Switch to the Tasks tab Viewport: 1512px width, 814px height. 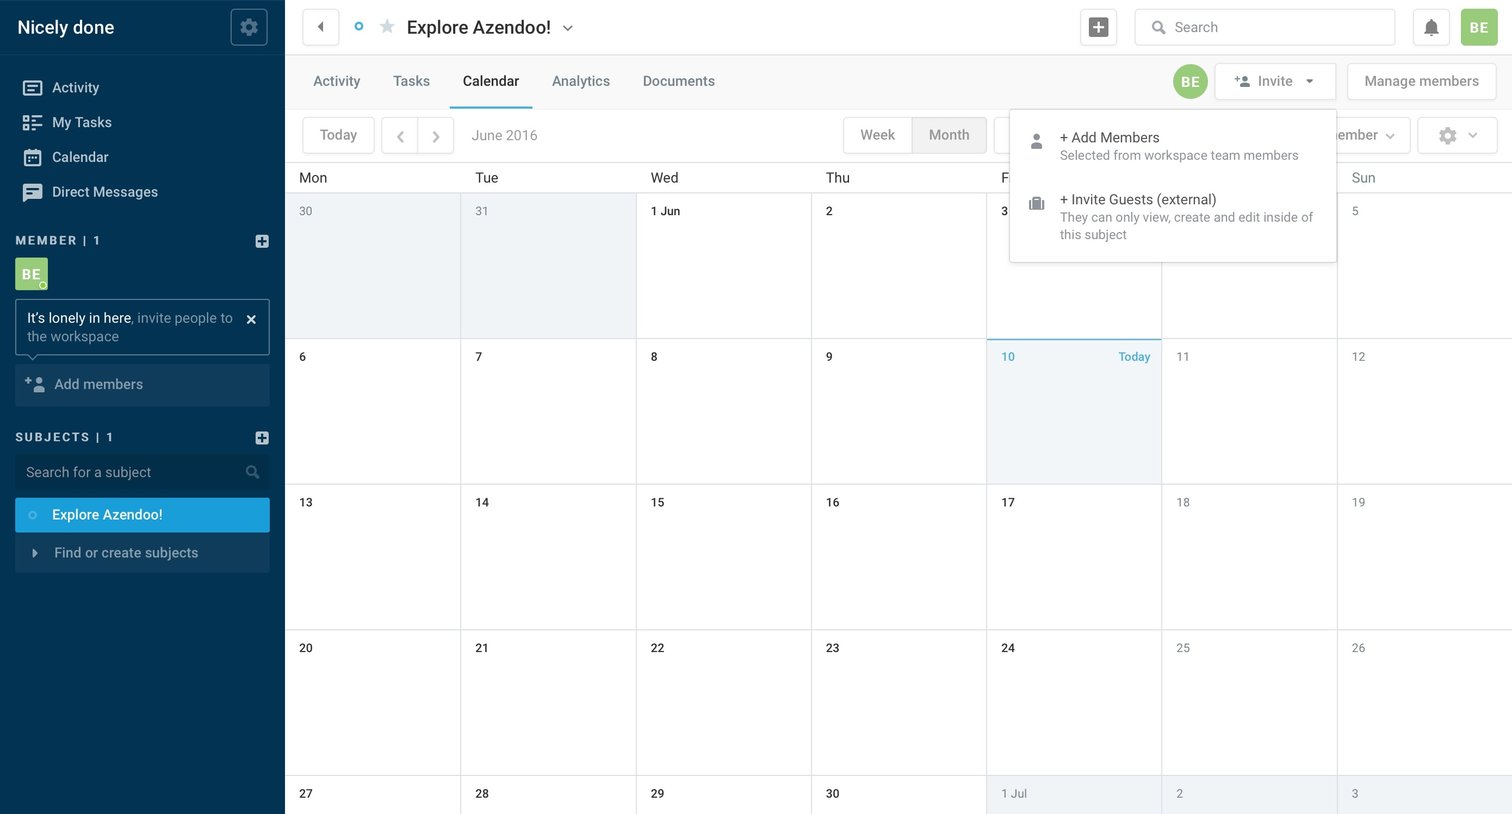click(411, 81)
